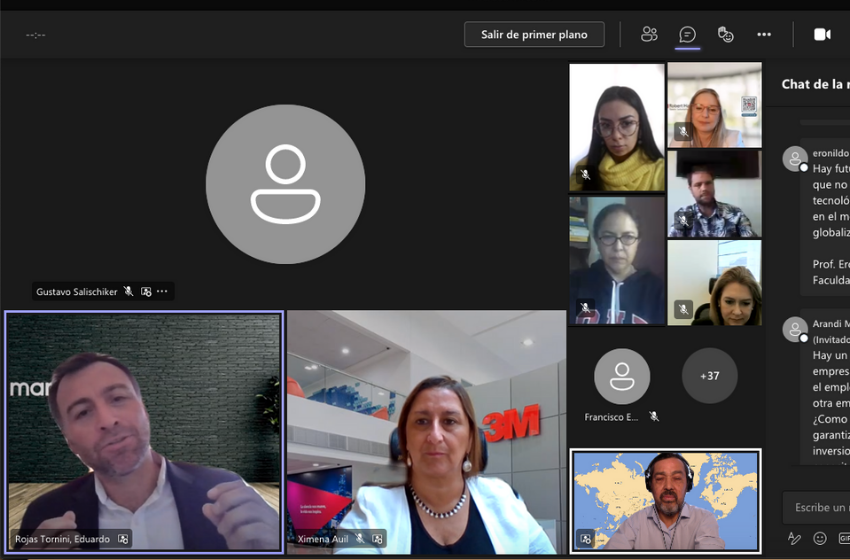Select the blonde woman with glasses thumbnail

pos(714,105)
